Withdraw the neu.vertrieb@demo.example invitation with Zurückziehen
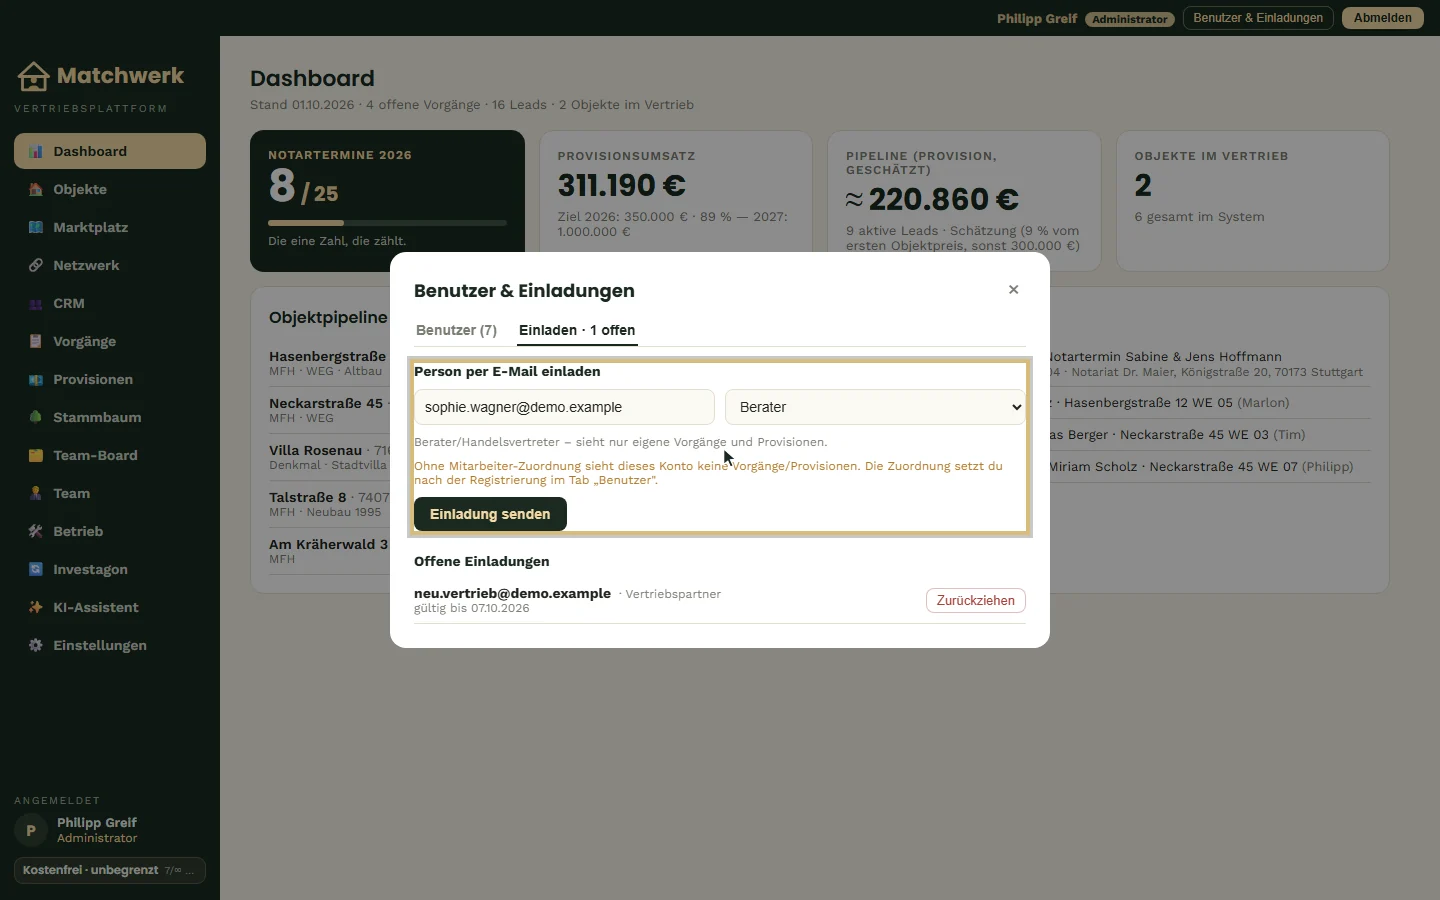 point(976,600)
